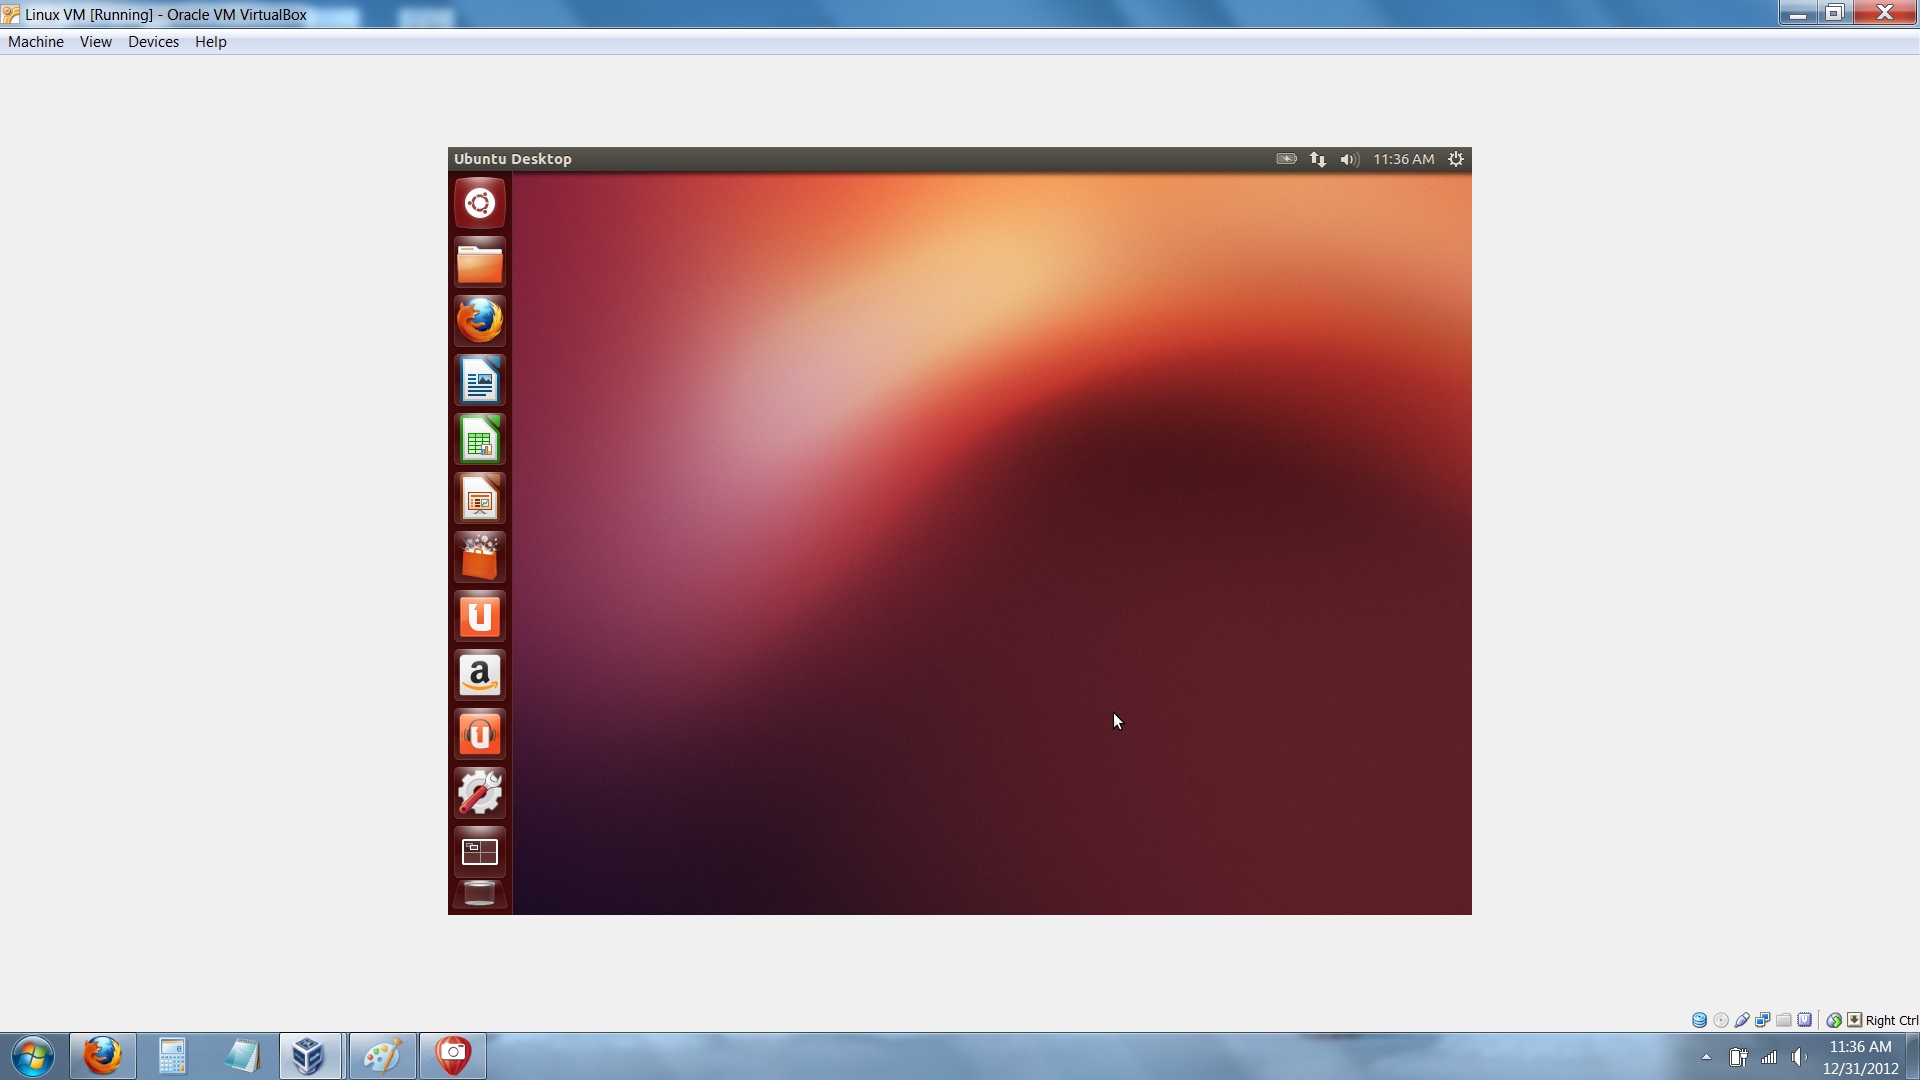This screenshot has height=1080, width=1920.
Task: Open the Ubuntu Software Center
Action: [480, 557]
